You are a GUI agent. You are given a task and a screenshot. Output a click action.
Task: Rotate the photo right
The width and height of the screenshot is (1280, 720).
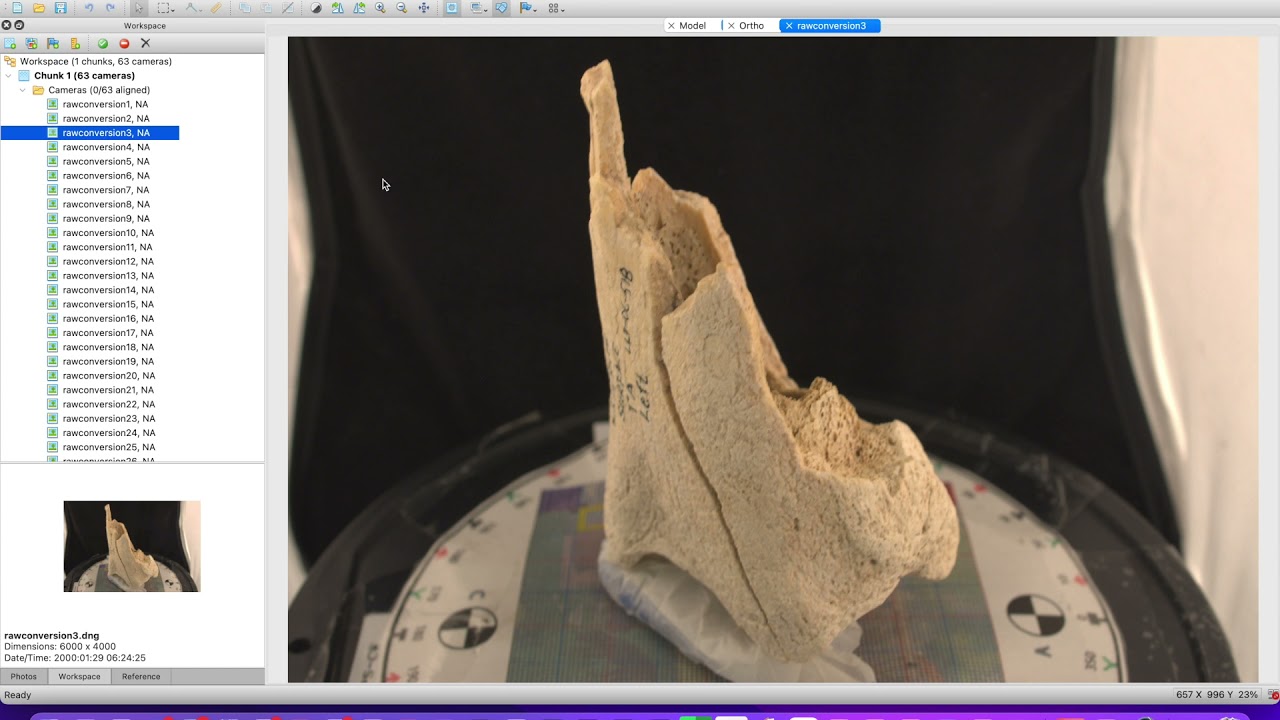coord(359,8)
